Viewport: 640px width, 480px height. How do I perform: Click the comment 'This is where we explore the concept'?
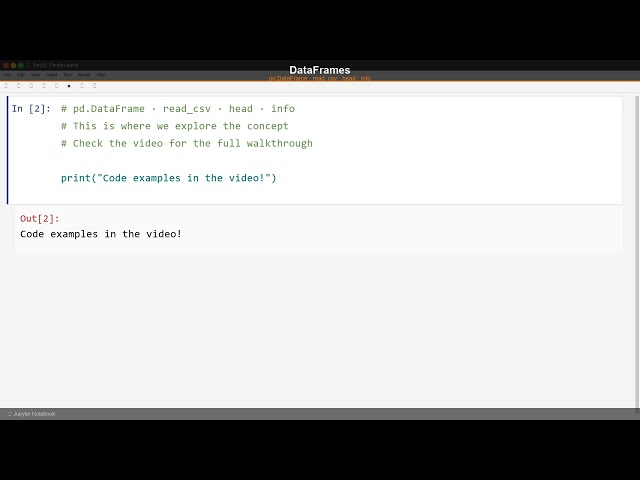180,126
